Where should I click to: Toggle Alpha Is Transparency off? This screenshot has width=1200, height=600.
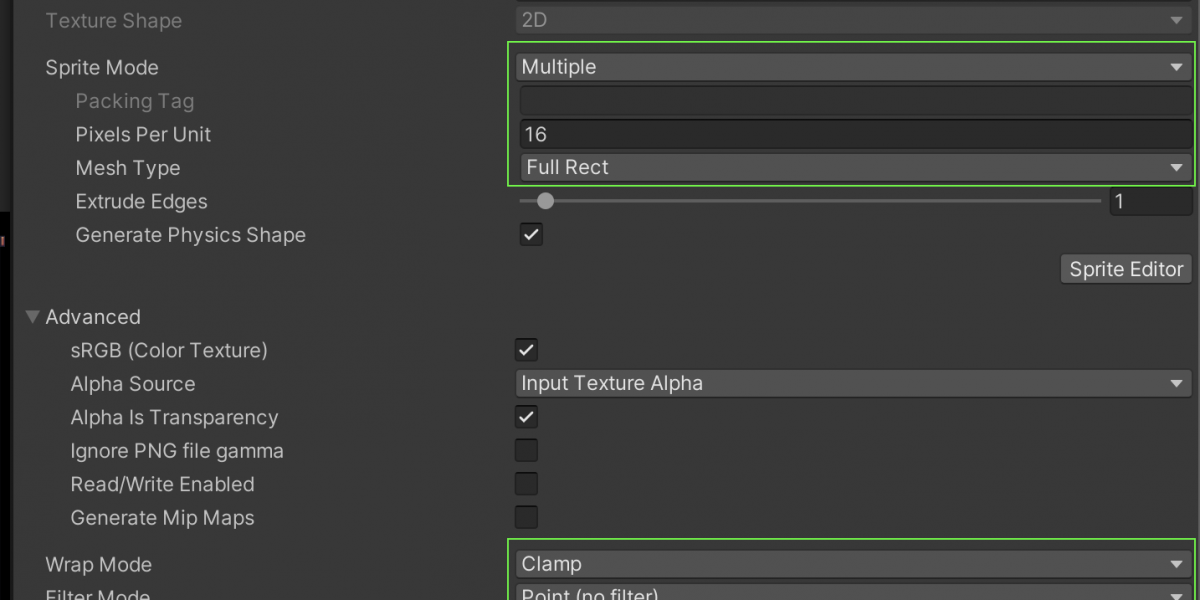(x=526, y=417)
